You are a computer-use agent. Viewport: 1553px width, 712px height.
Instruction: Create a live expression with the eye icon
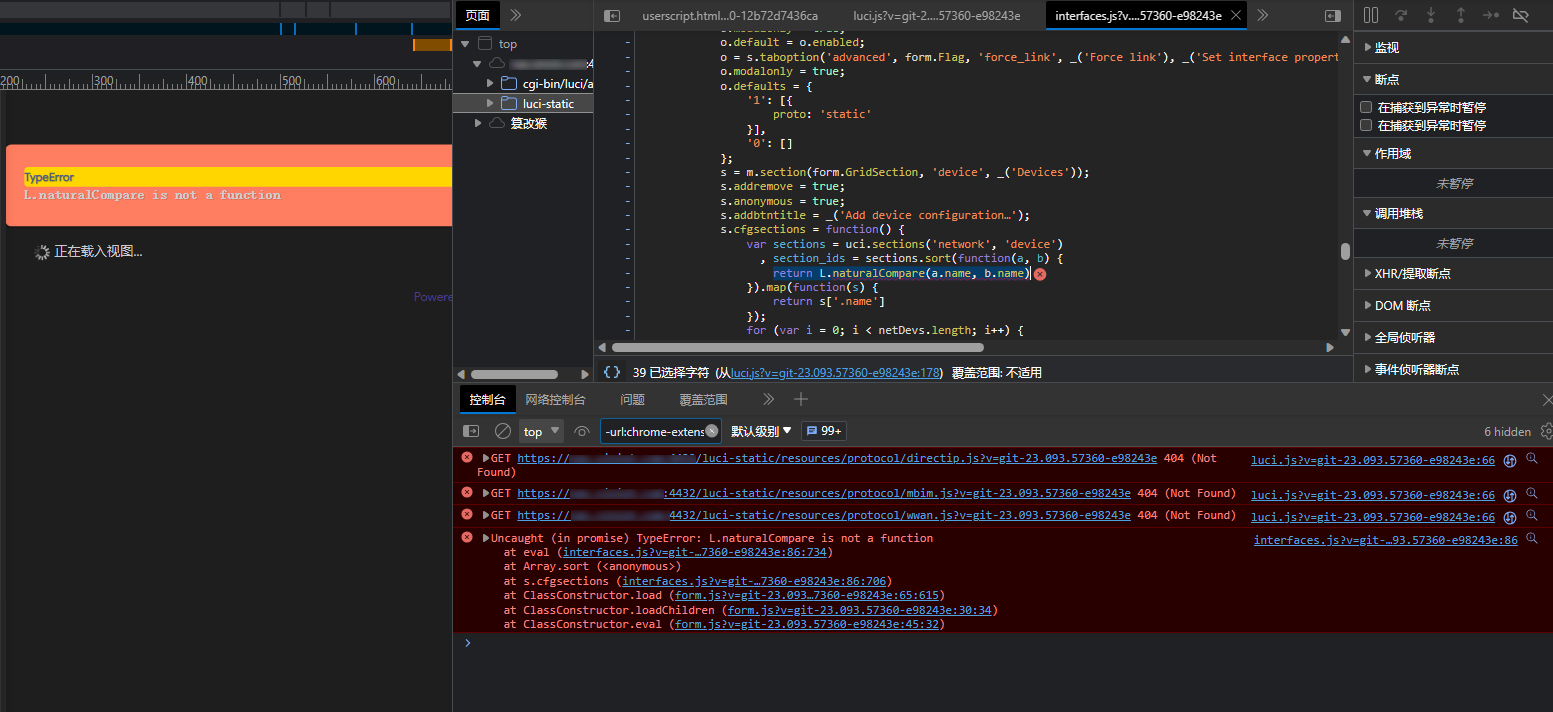pyautogui.click(x=581, y=431)
